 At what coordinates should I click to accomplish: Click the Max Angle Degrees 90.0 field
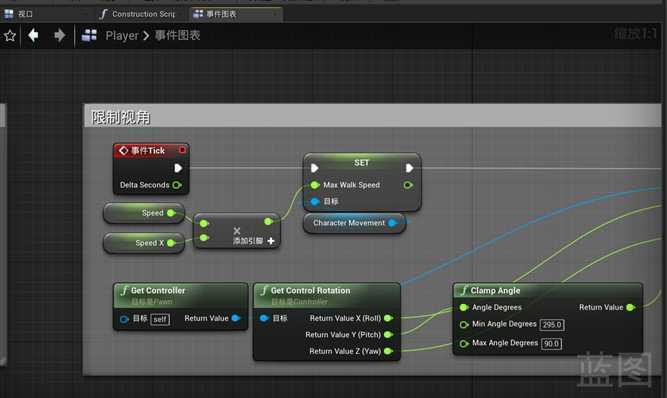(551, 344)
